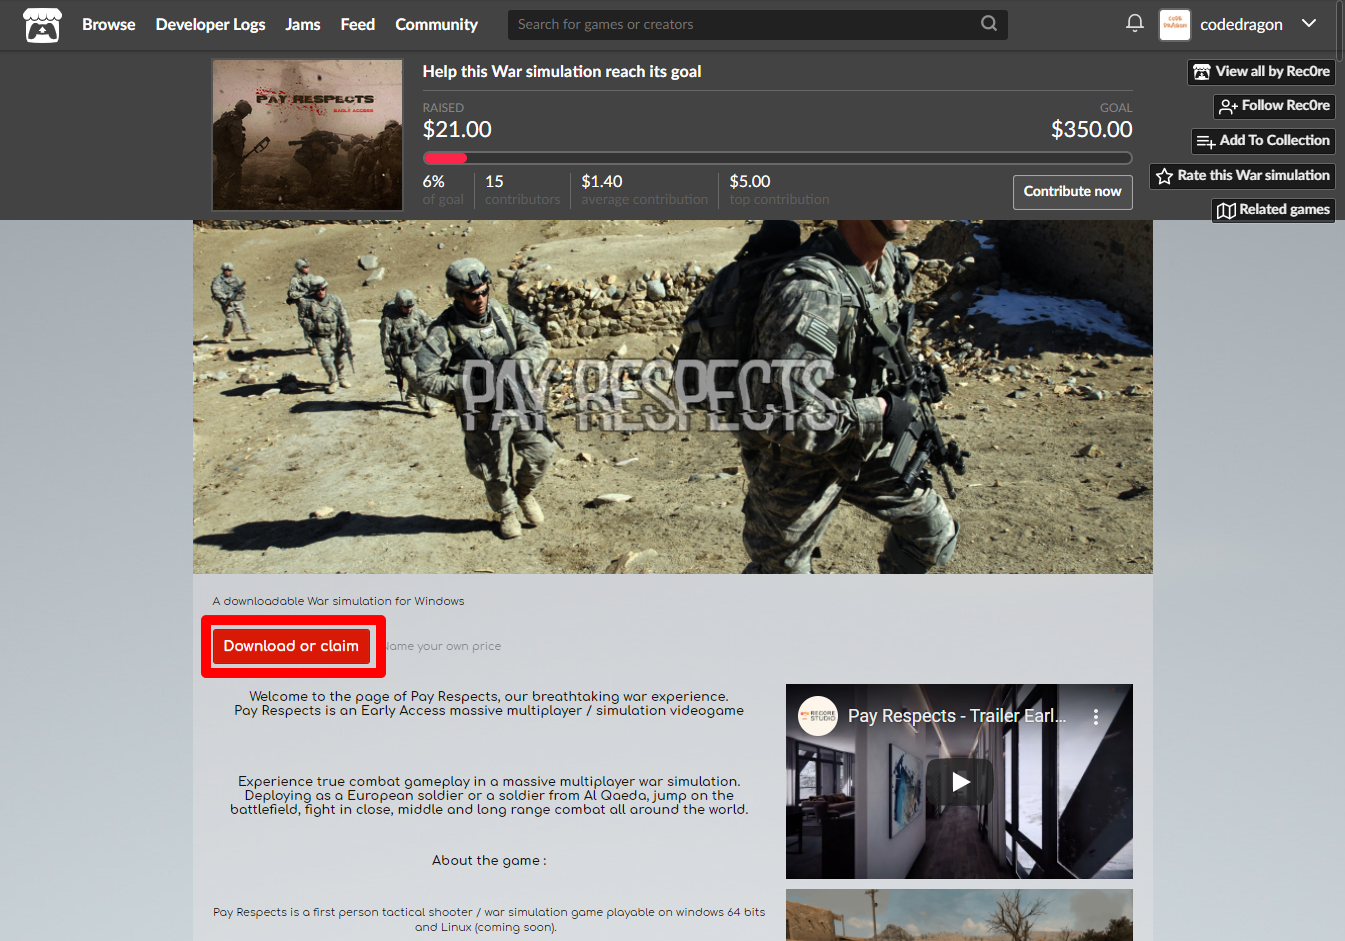Click Rate this War simulation
The height and width of the screenshot is (941, 1345).
coord(1242,176)
